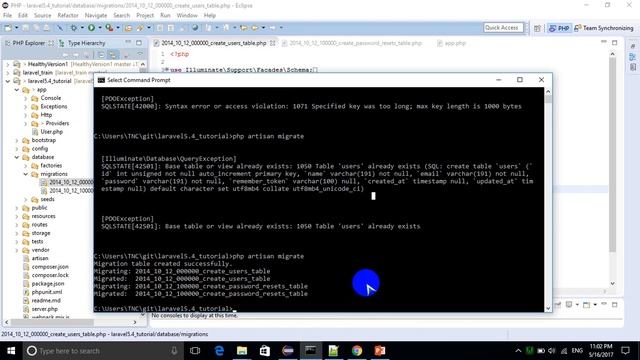Show hidden system tray icons

pos(518,351)
